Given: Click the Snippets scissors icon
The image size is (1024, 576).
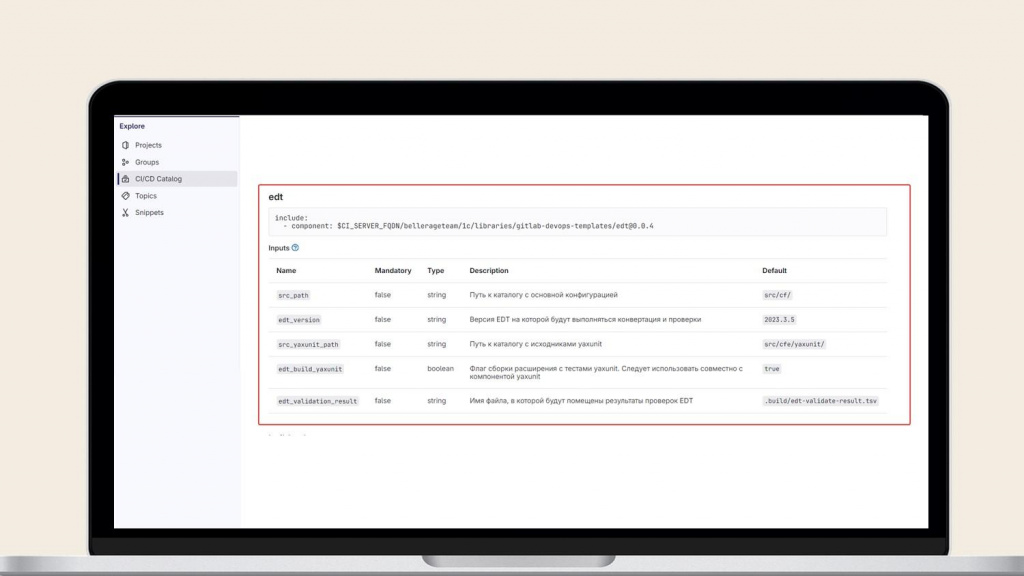Looking at the screenshot, I should 125,212.
